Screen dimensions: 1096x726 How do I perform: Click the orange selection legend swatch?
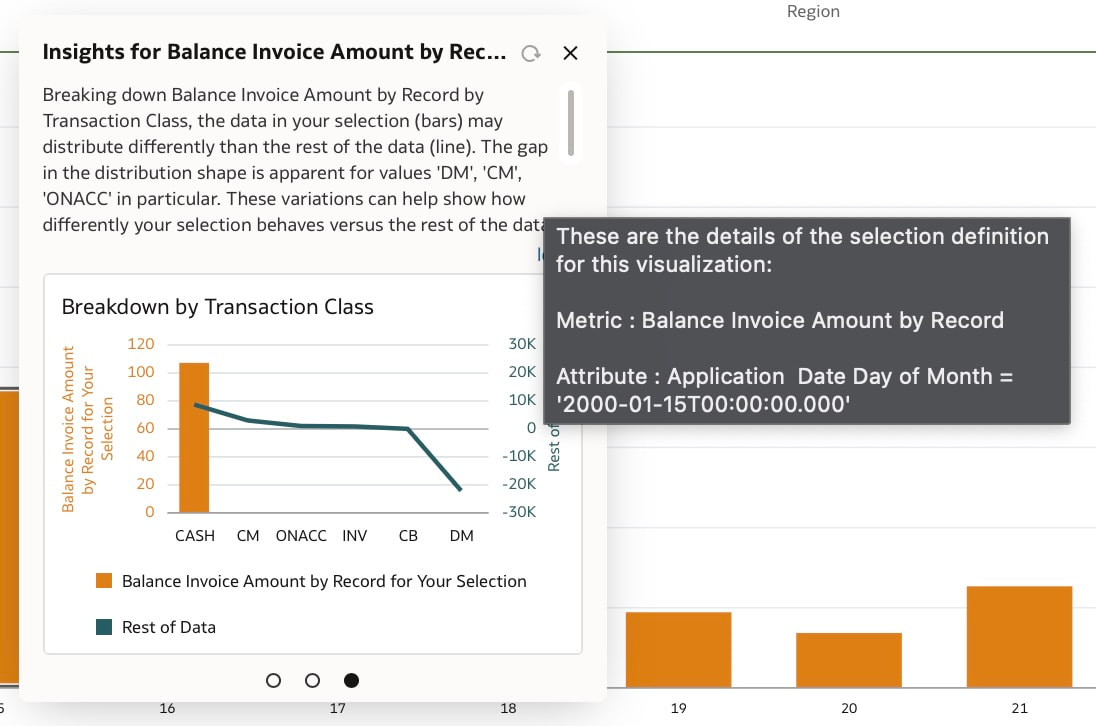tap(104, 581)
